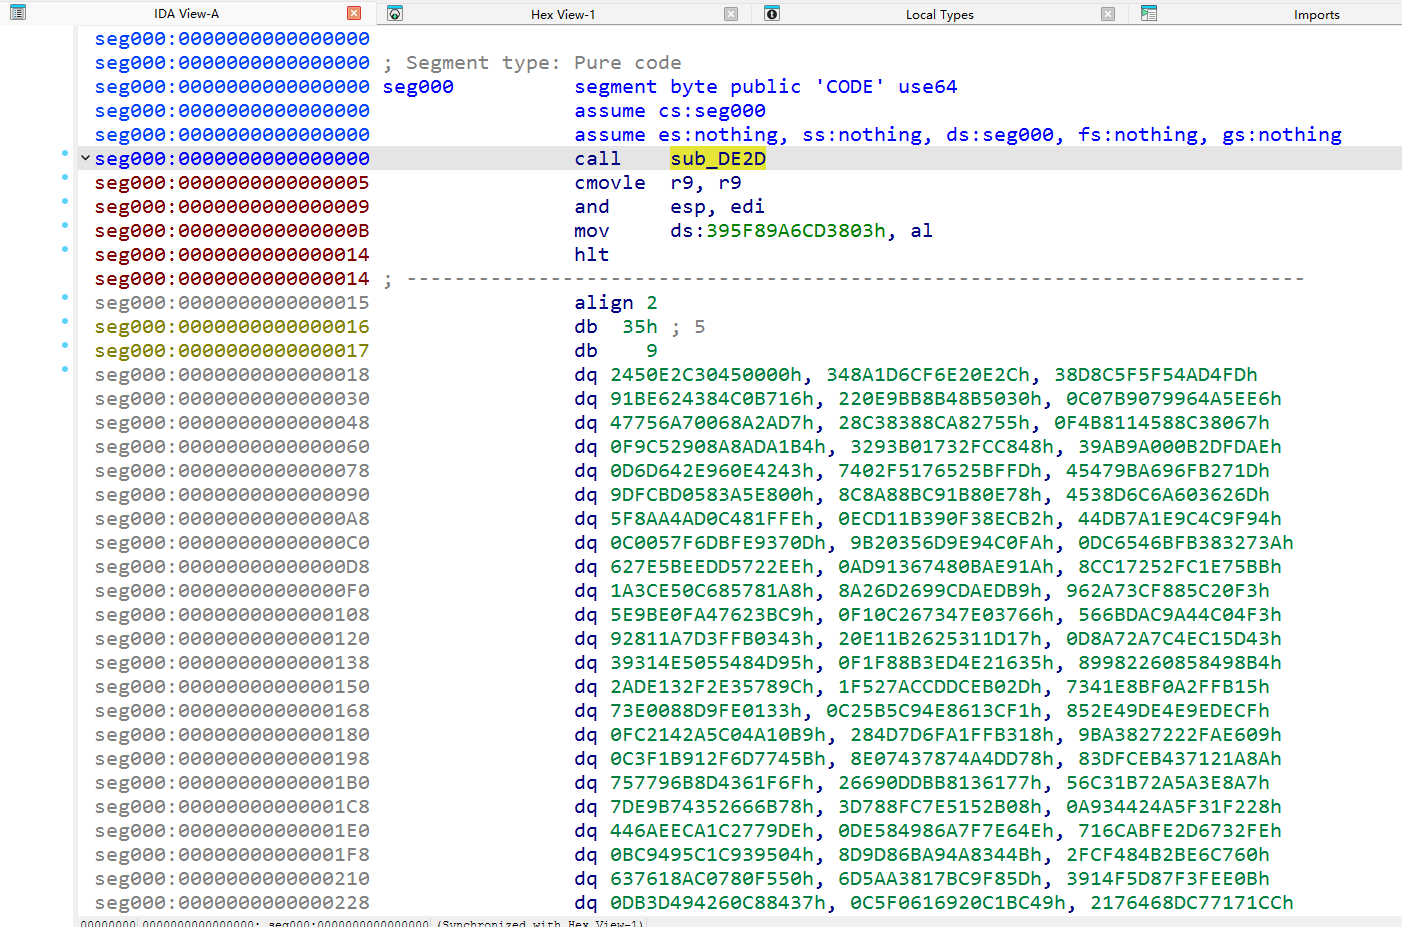Click the value 348A1D6CF6E20E2Ch
The height and width of the screenshot is (927, 1402).
(x=928, y=374)
